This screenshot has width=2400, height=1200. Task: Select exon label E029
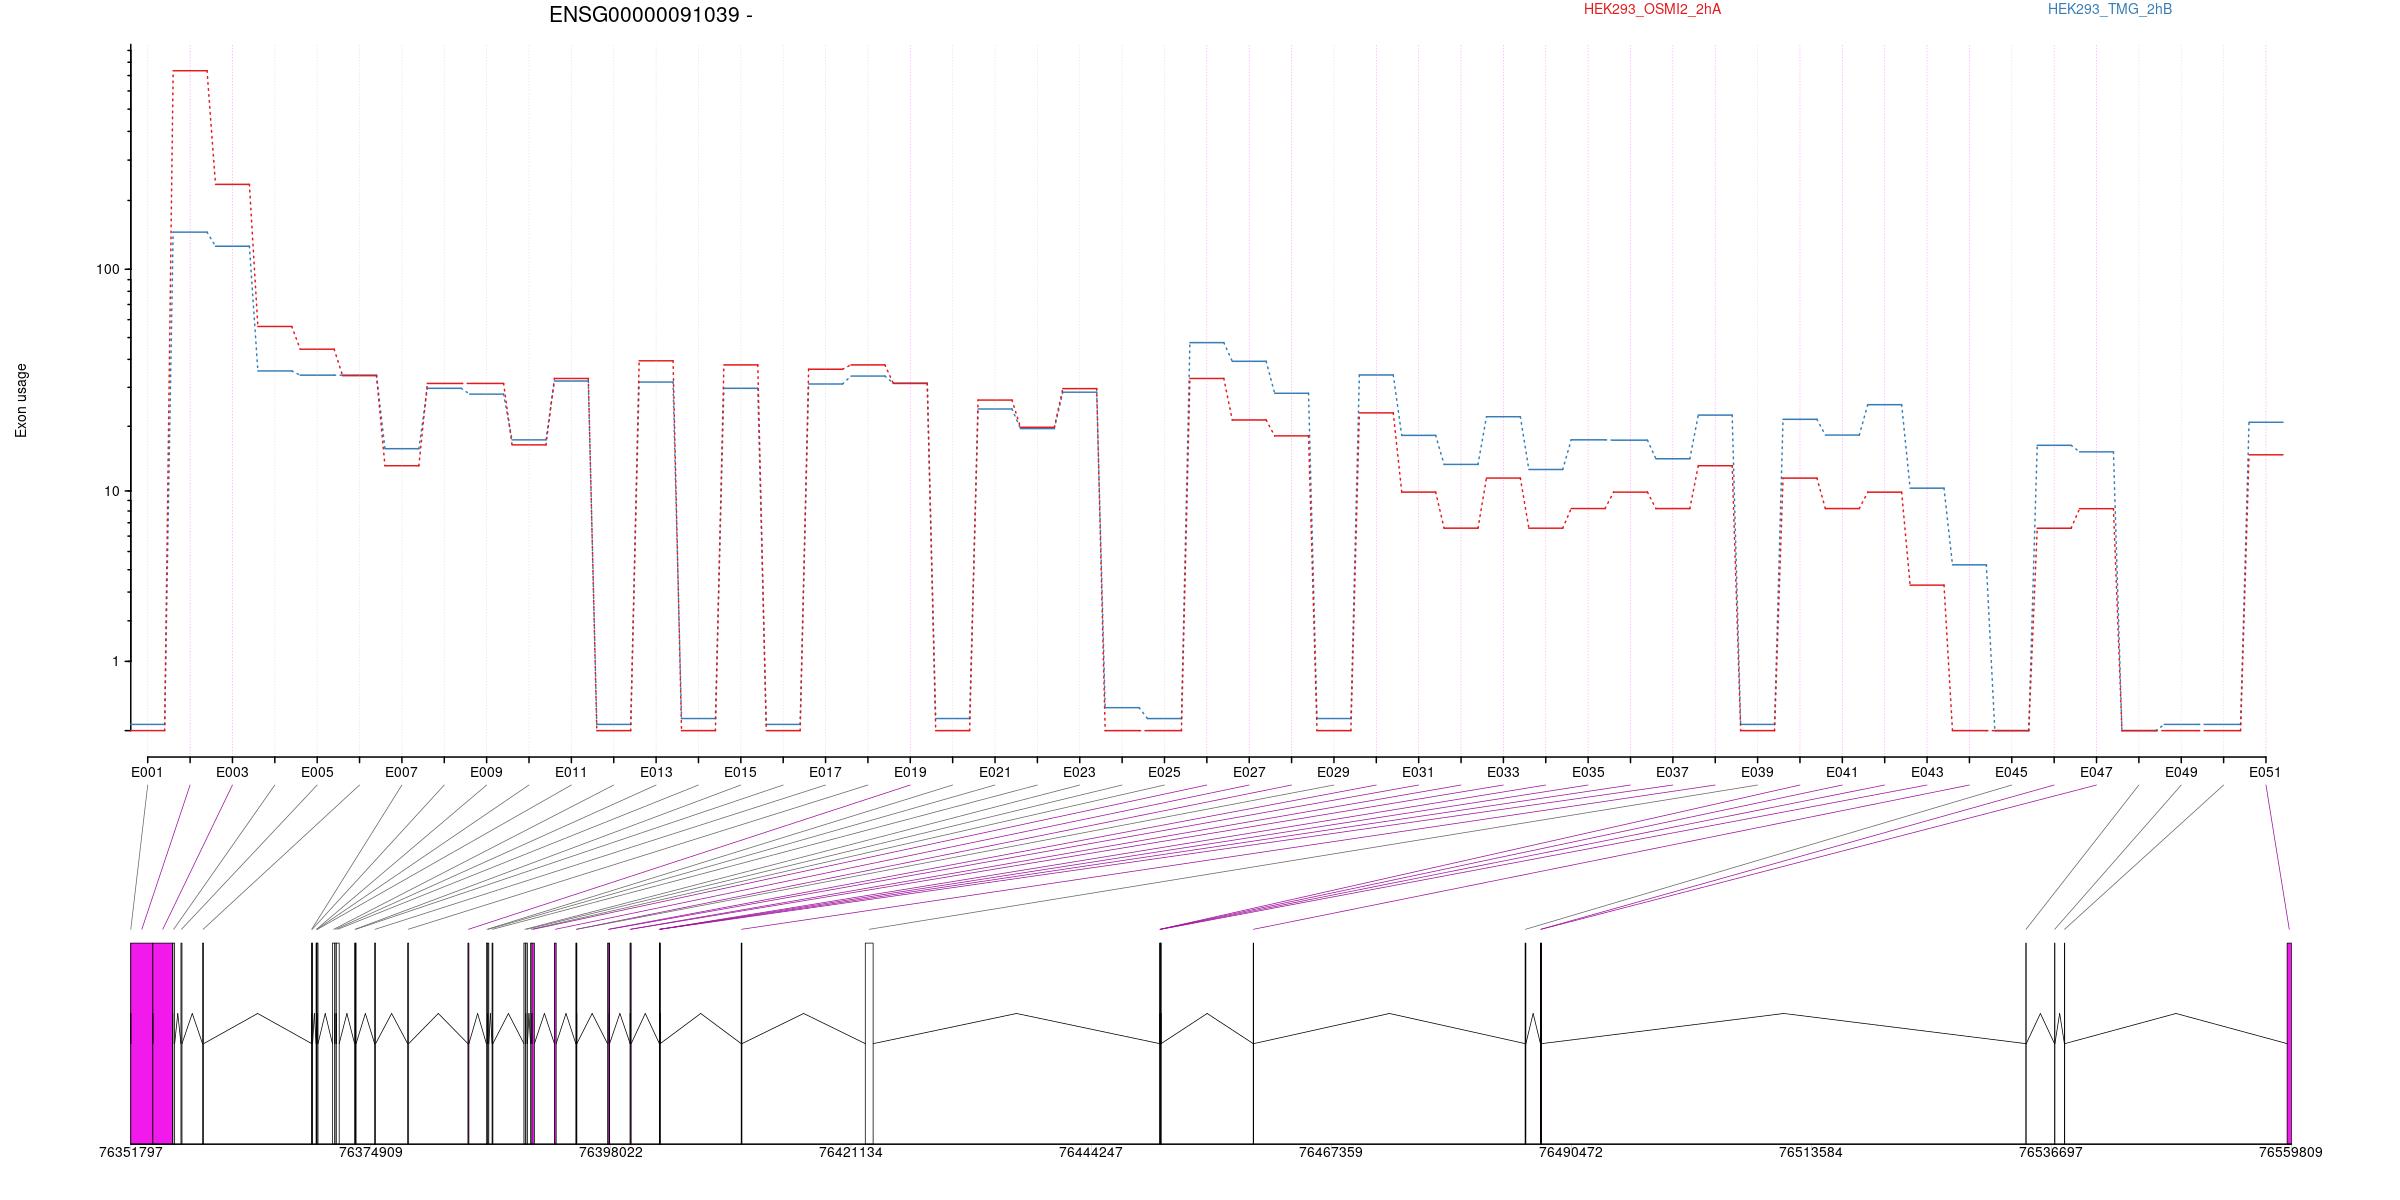point(1333,772)
